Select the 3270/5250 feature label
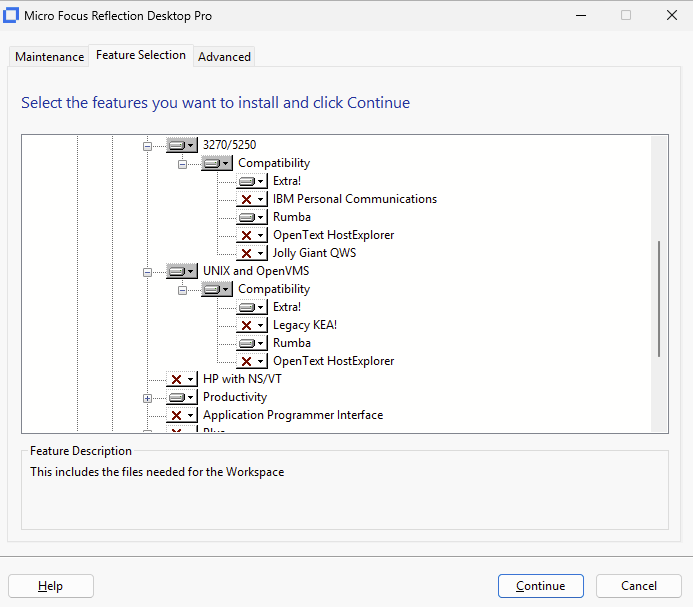 tap(229, 145)
